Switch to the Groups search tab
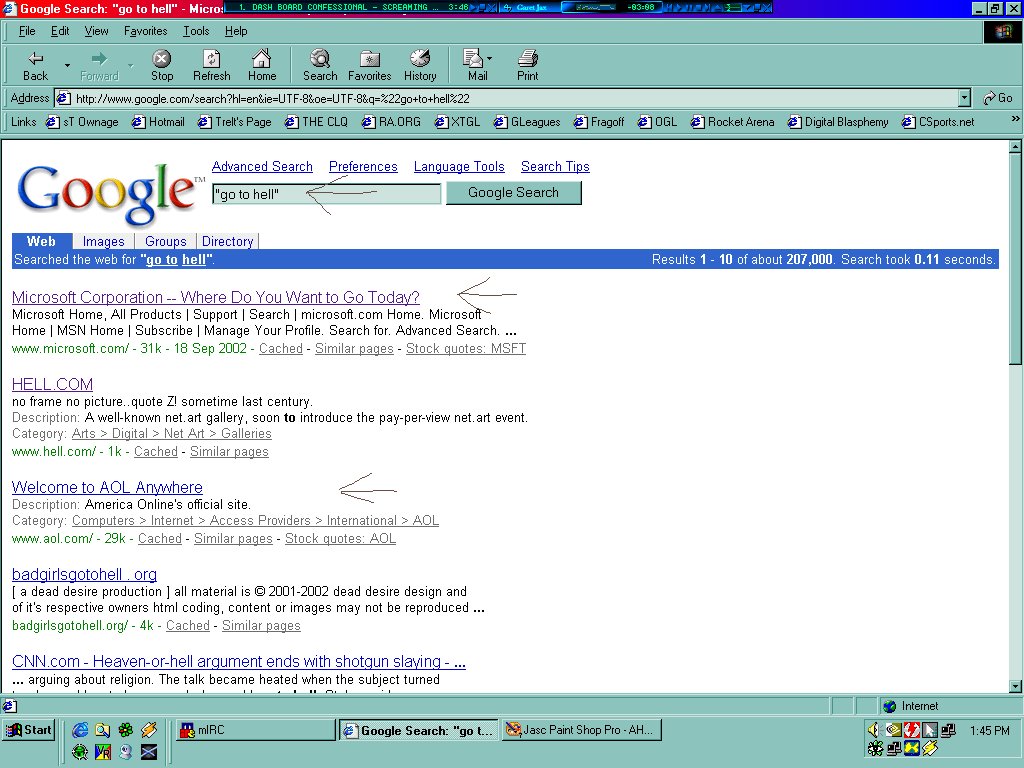This screenshot has height=768, width=1024. coord(165,241)
